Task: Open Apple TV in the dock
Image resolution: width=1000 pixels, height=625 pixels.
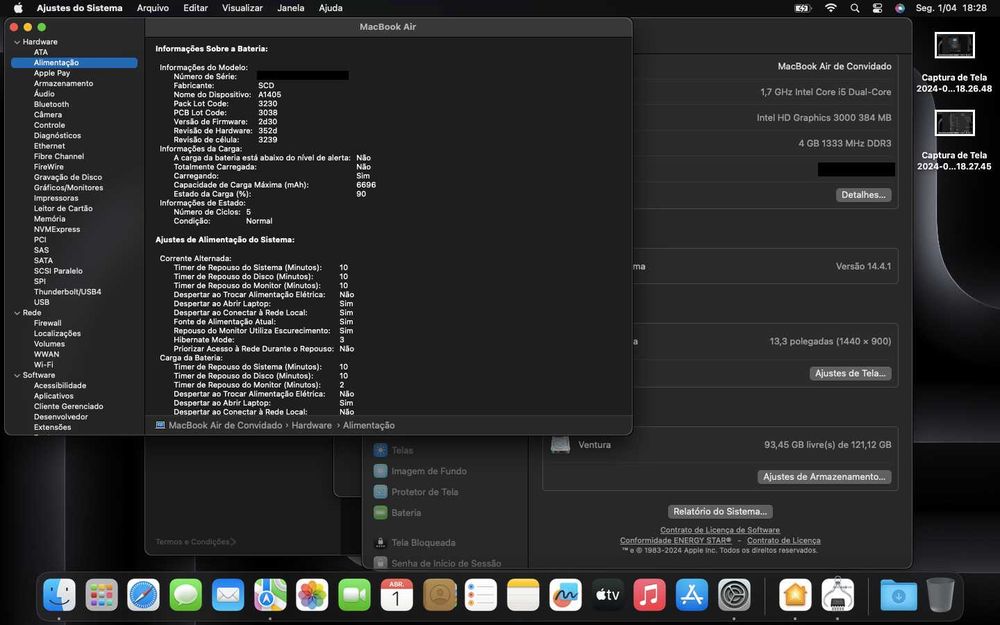Action: tap(607, 595)
